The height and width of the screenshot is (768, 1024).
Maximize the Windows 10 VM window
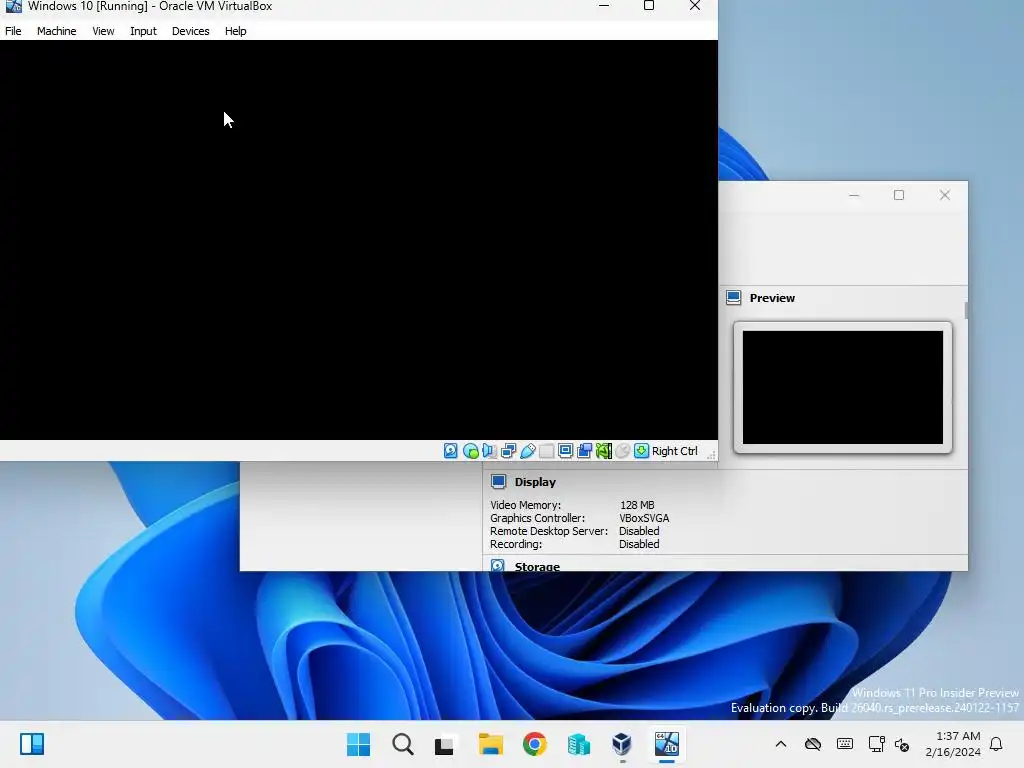click(x=648, y=6)
